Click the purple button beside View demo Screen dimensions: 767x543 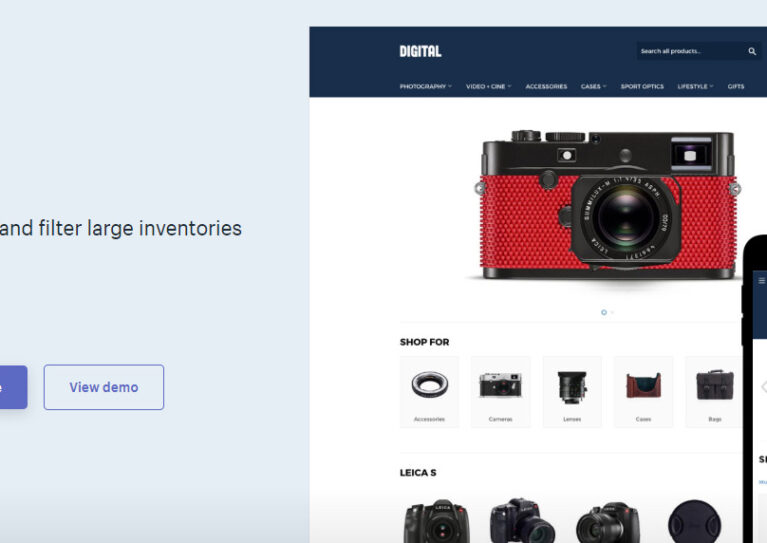[x=13, y=387]
